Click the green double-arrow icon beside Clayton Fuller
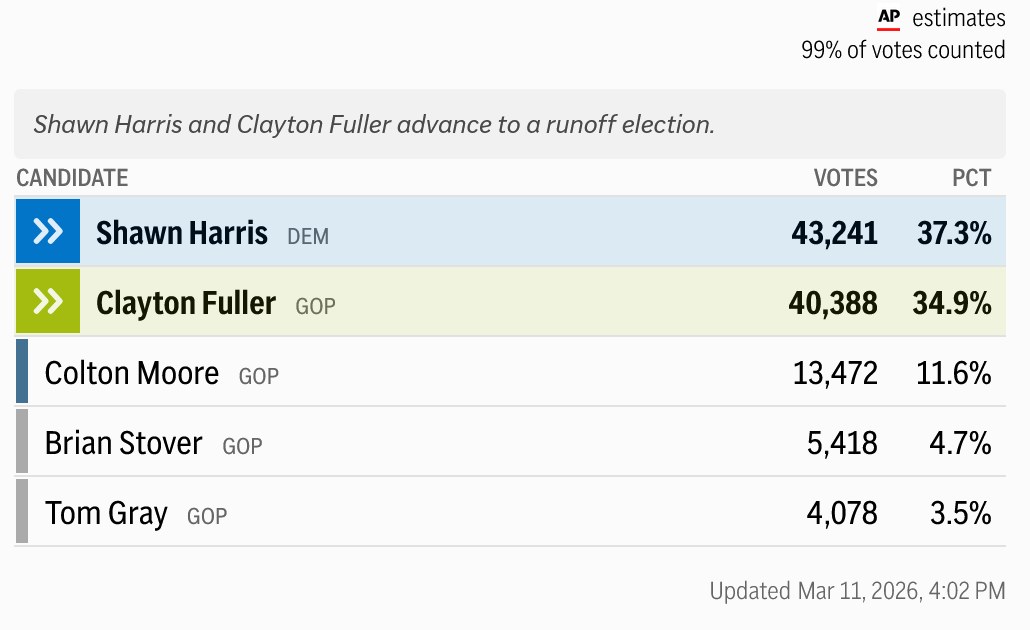1030x630 pixels. [48, 302]
